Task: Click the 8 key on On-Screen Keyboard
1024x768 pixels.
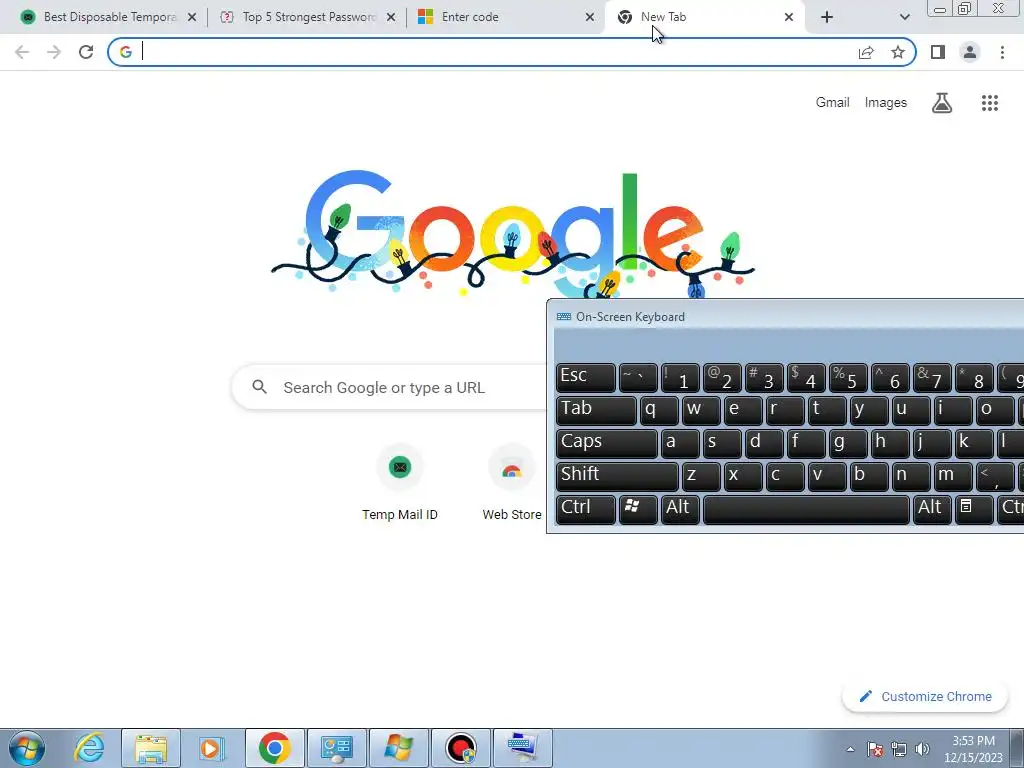Action: pyautogui.click(x=973, y=378)
